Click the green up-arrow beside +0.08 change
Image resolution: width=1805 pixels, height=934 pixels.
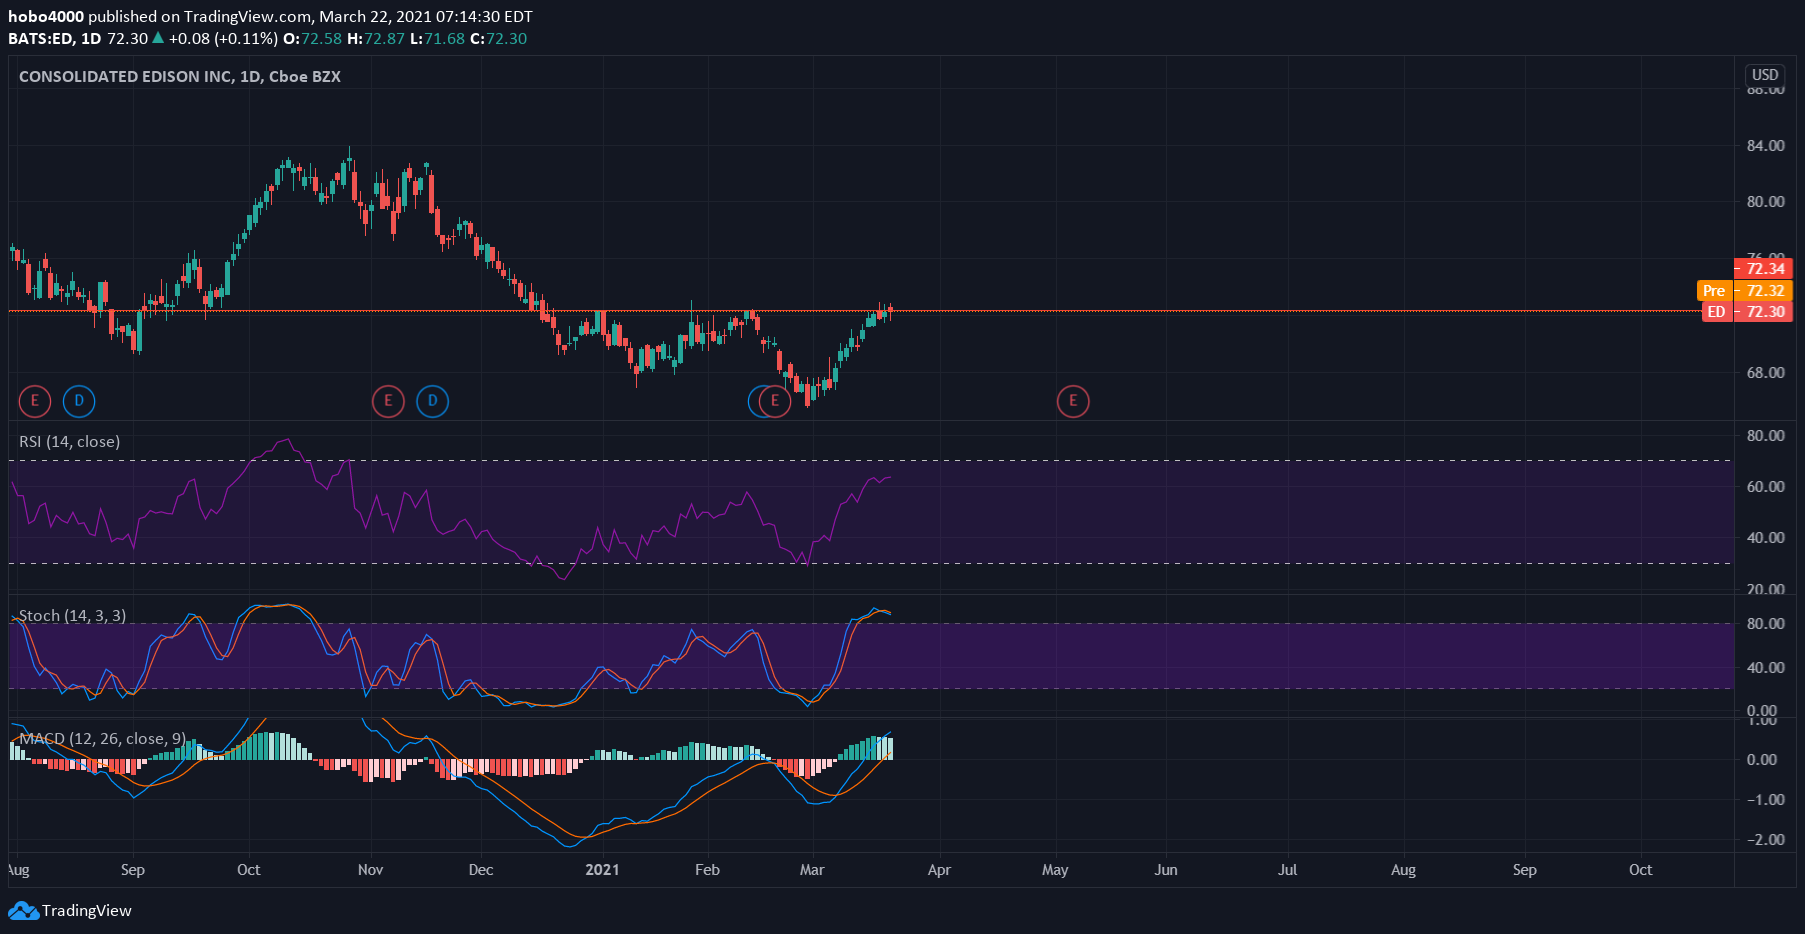click(158, 38)
